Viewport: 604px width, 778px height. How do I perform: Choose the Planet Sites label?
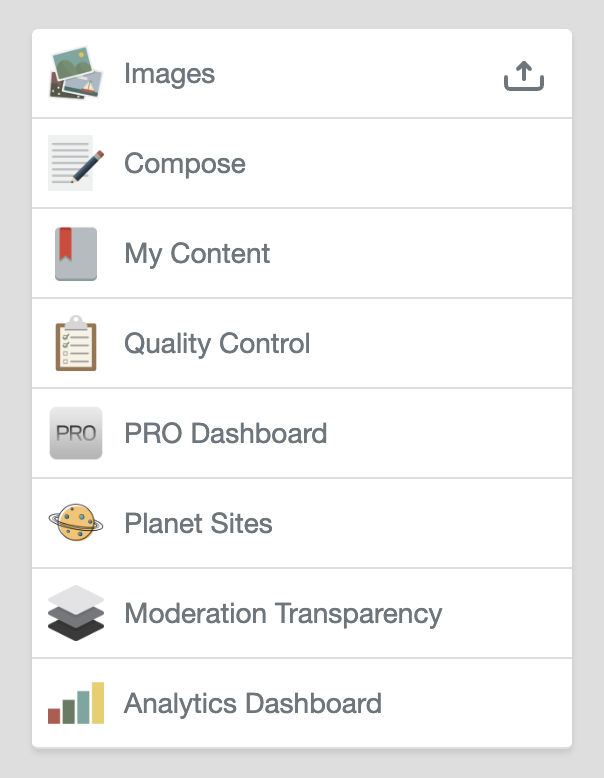coord(198,524)
